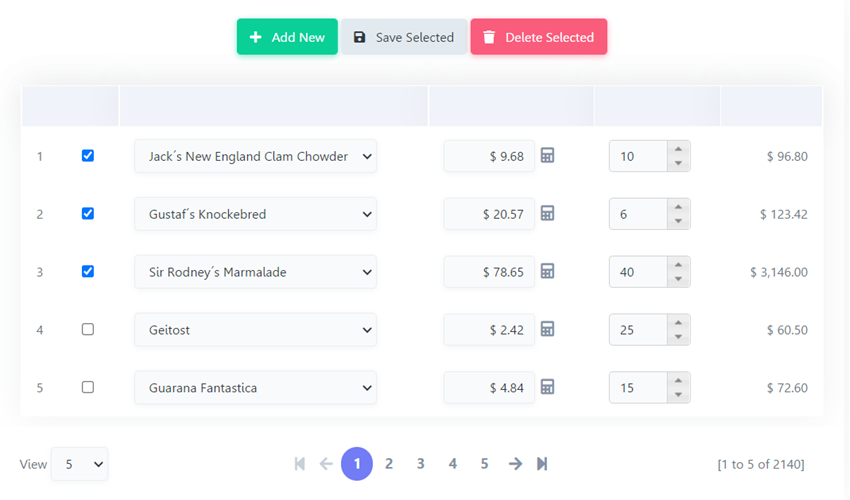Open the Sir Rodney's Marmalade product dropdown
The image size is (850, 500).
(x=255, y=272)
